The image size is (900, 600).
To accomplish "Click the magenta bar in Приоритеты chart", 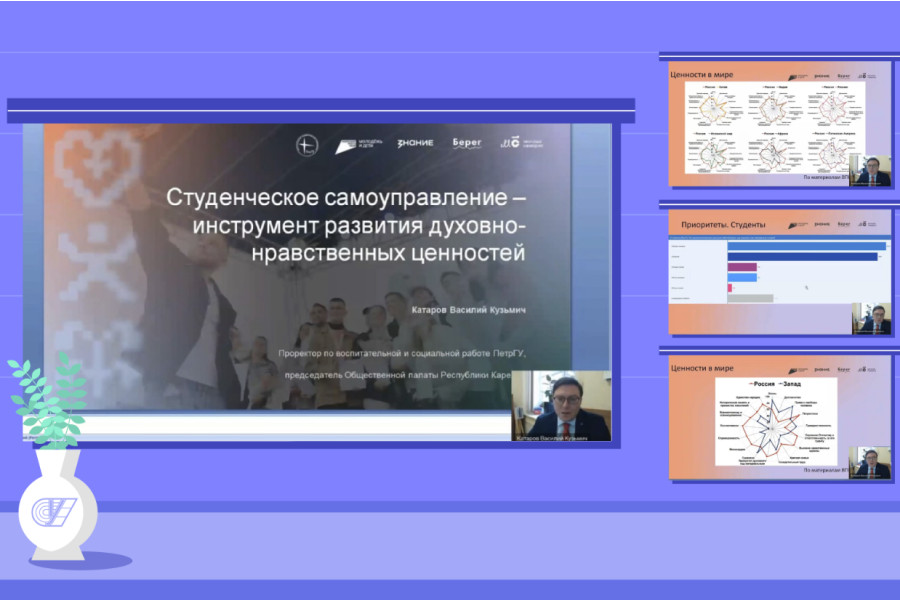I will pyautogui.click(x=742, y=267).
